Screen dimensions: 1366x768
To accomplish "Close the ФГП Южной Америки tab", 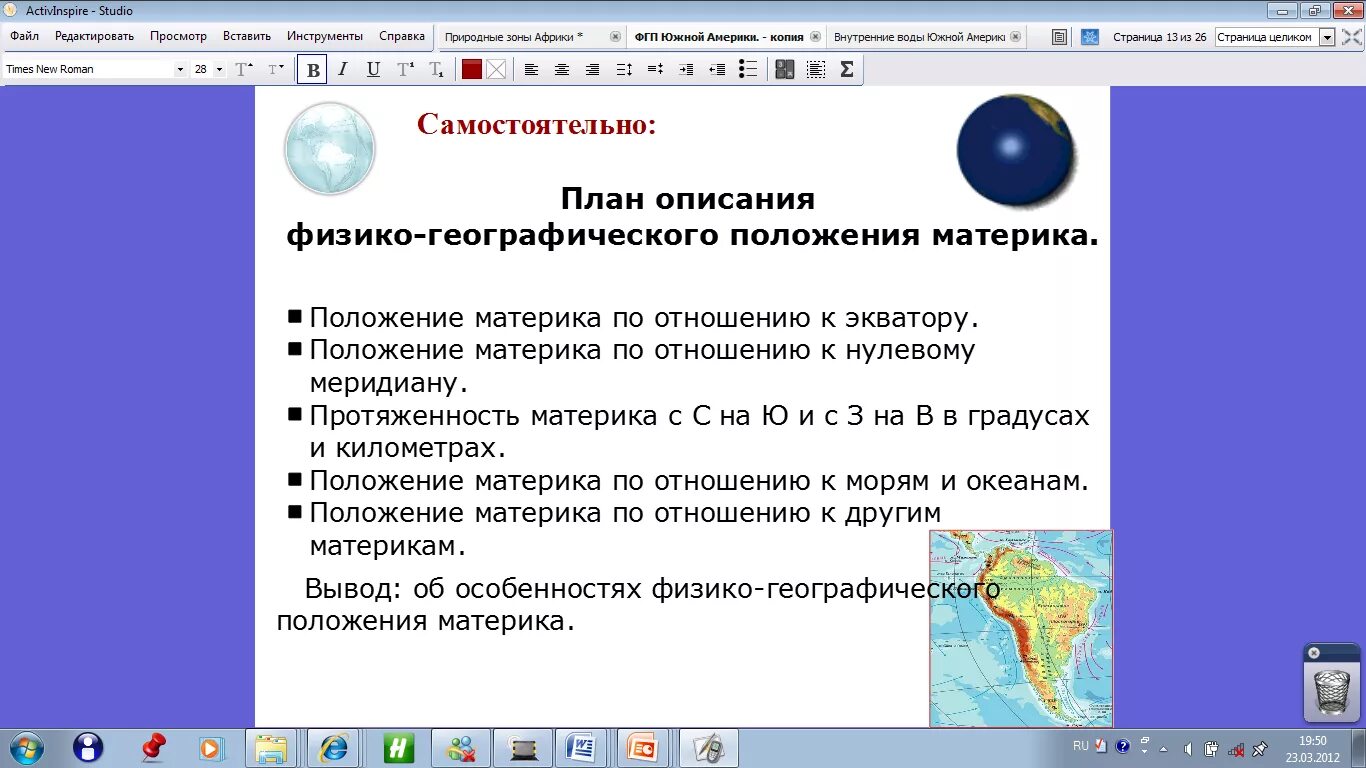I will 815,36.
